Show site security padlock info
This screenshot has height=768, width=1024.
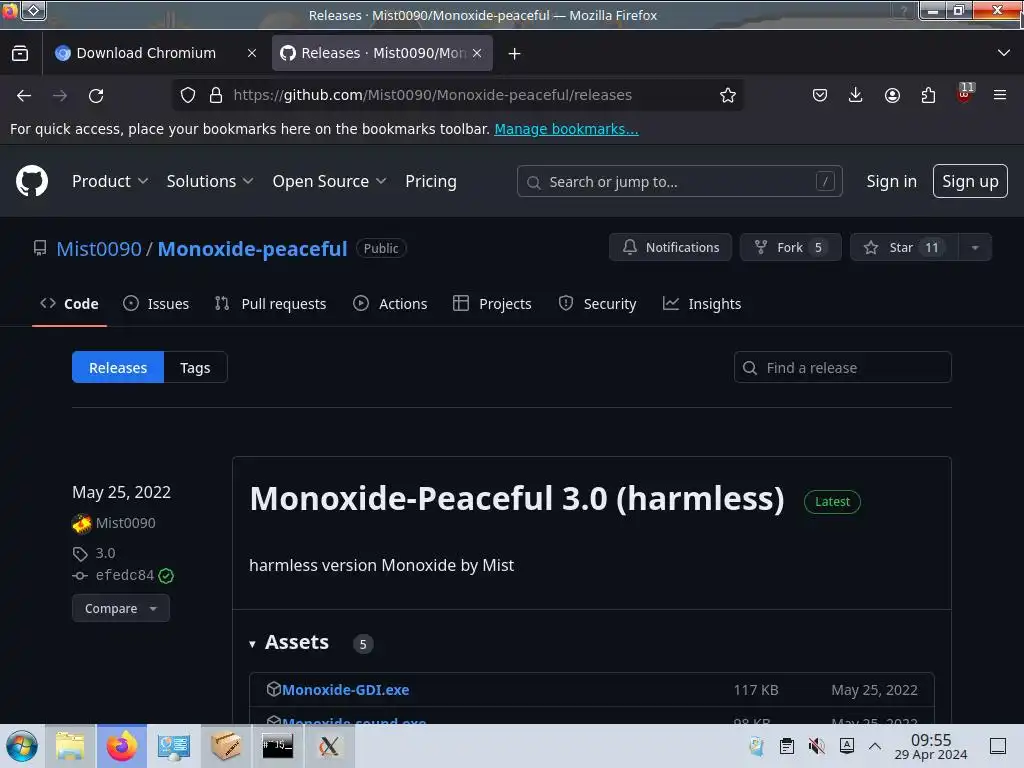click(216, 95)
